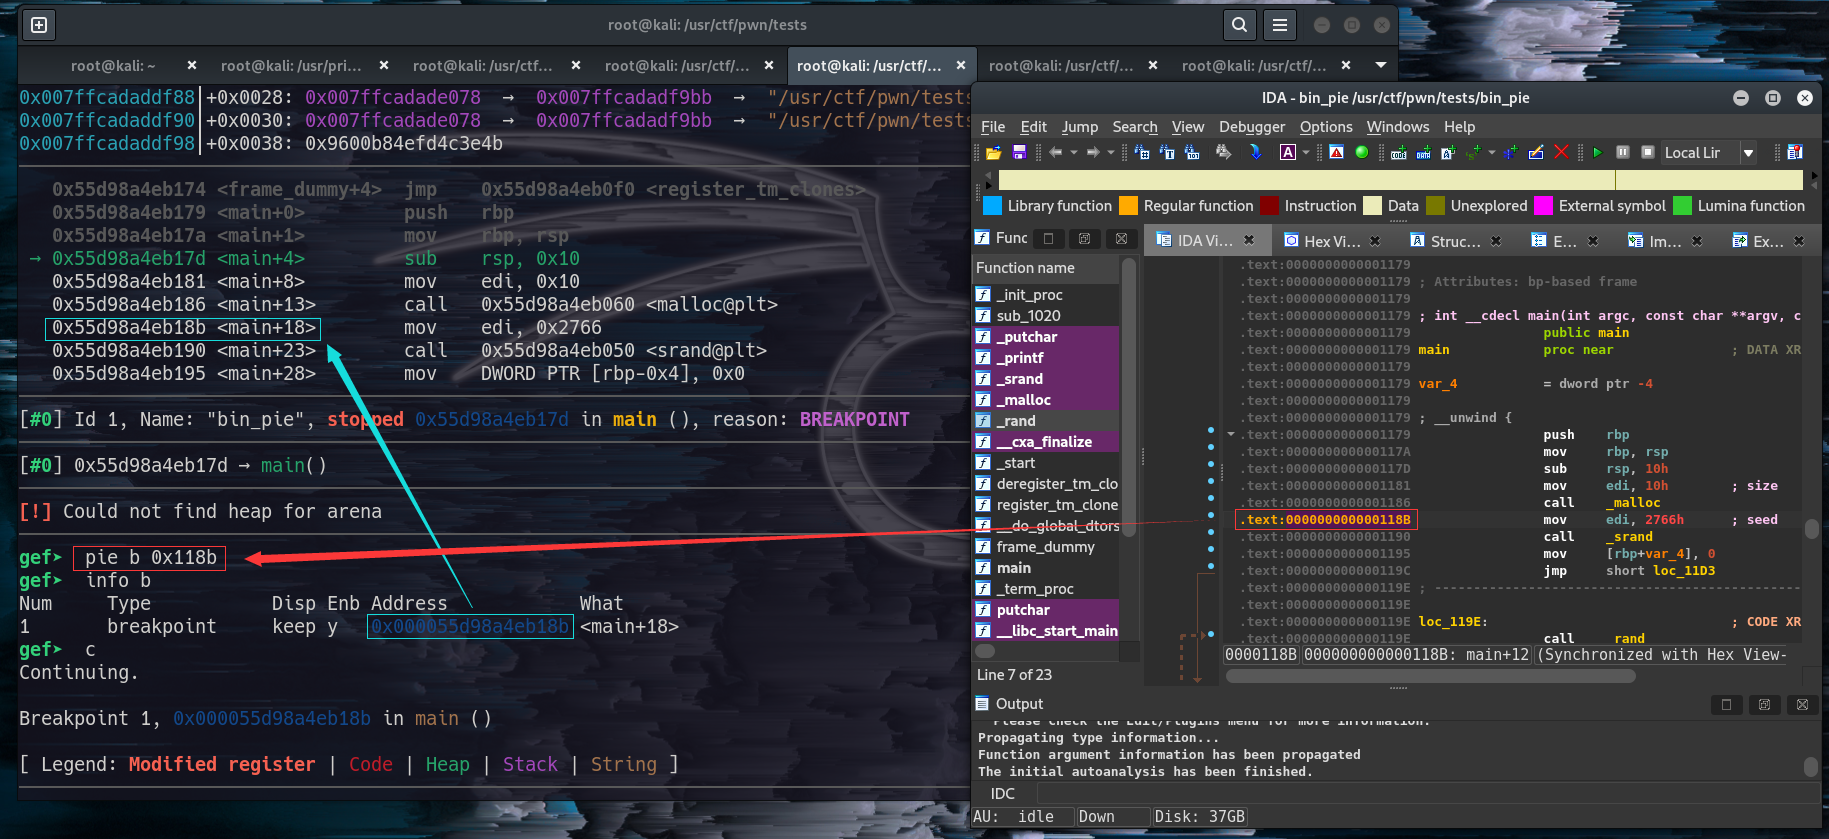Open the Jump menu in IDA
Viewport: 1829px width, 839px height.
(x=1080, y=127)
